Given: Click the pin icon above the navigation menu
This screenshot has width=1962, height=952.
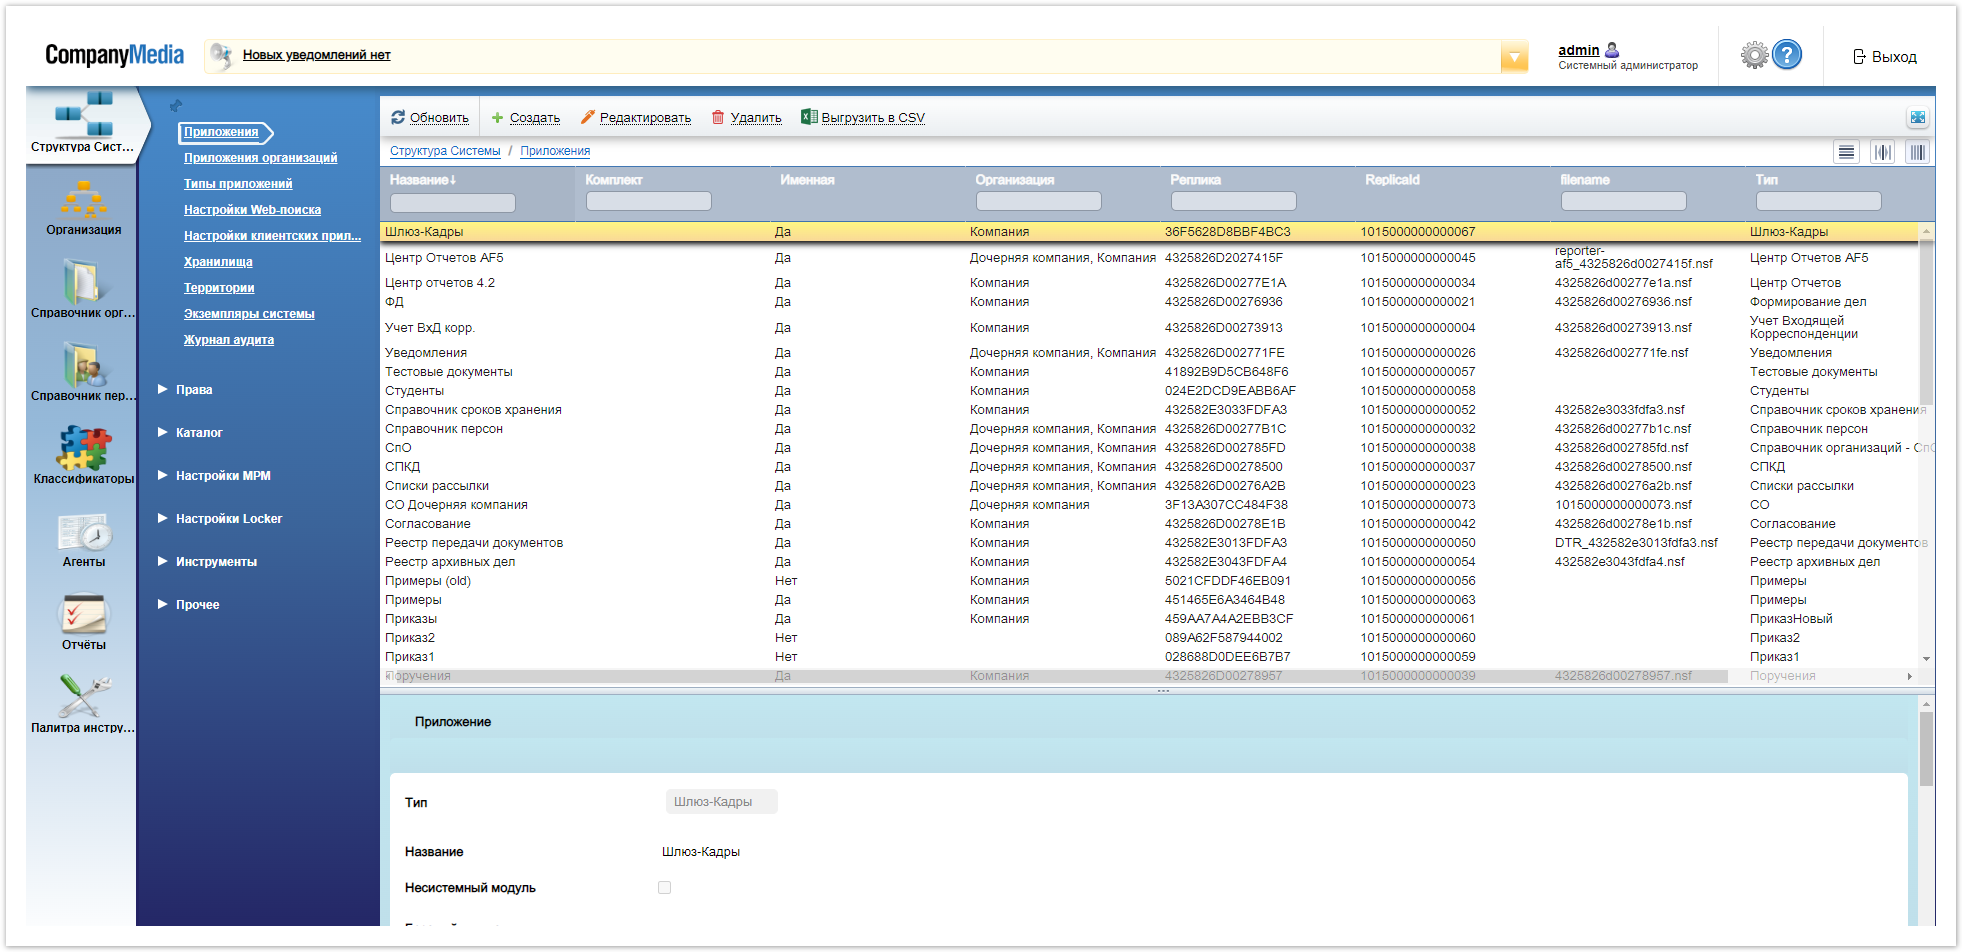Looking at the screenshot, I should pos(176,106).
